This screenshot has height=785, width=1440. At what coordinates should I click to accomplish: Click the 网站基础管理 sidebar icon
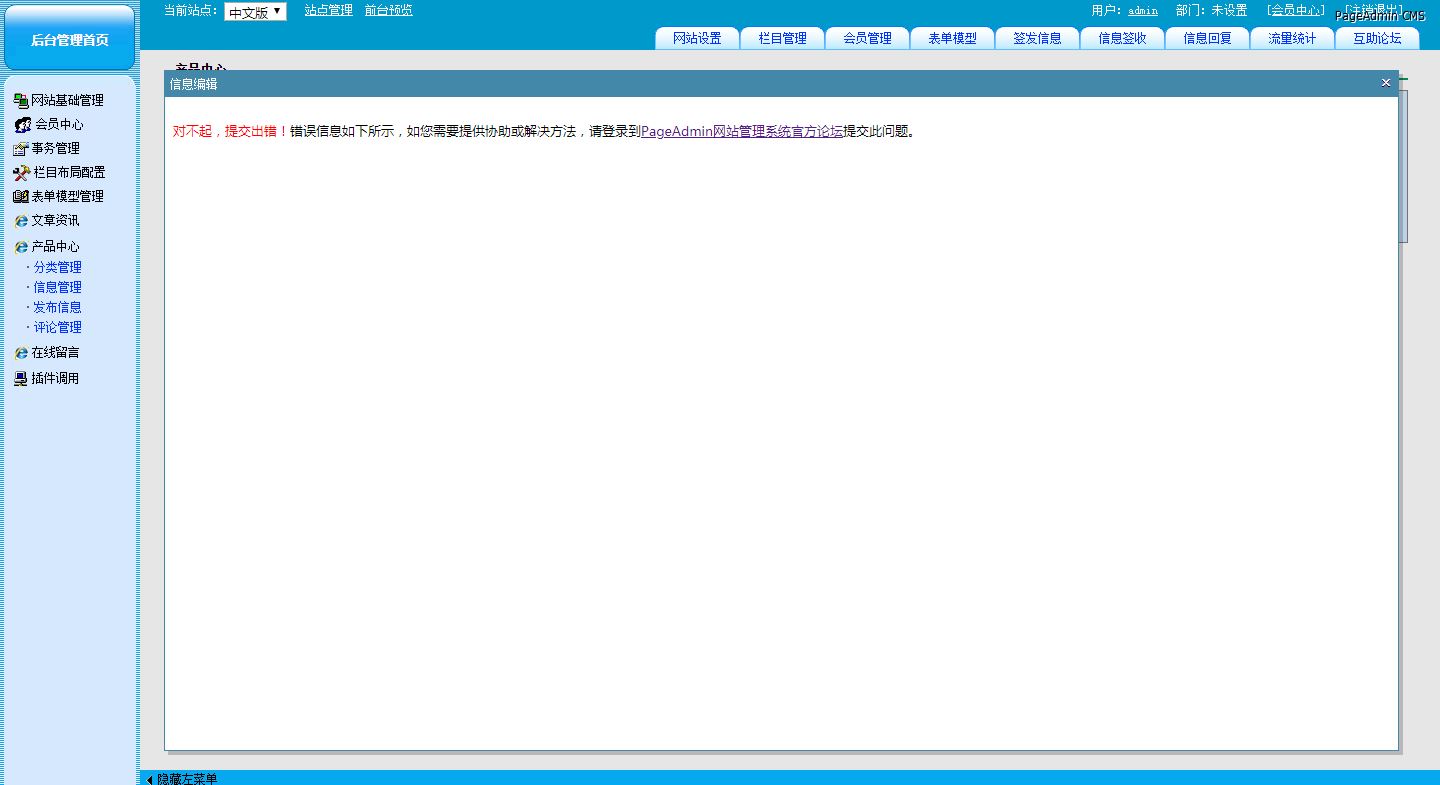coord(21,100)
